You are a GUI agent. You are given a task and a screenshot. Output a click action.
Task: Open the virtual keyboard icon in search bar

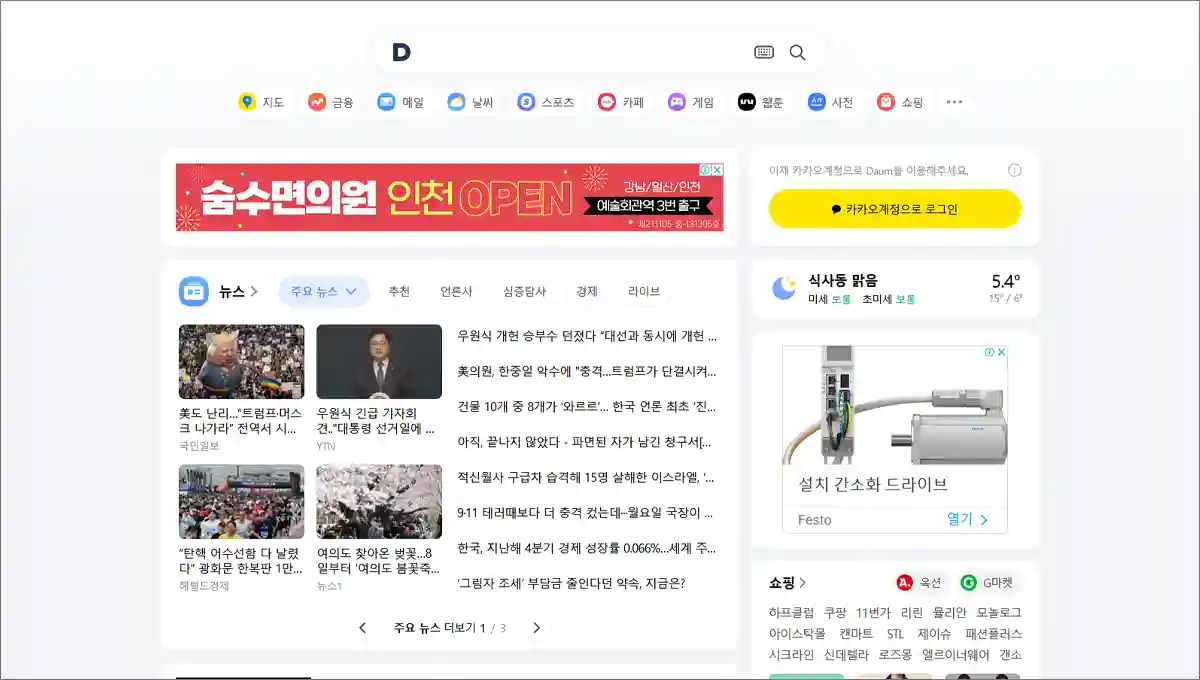[x=763, y=51]
